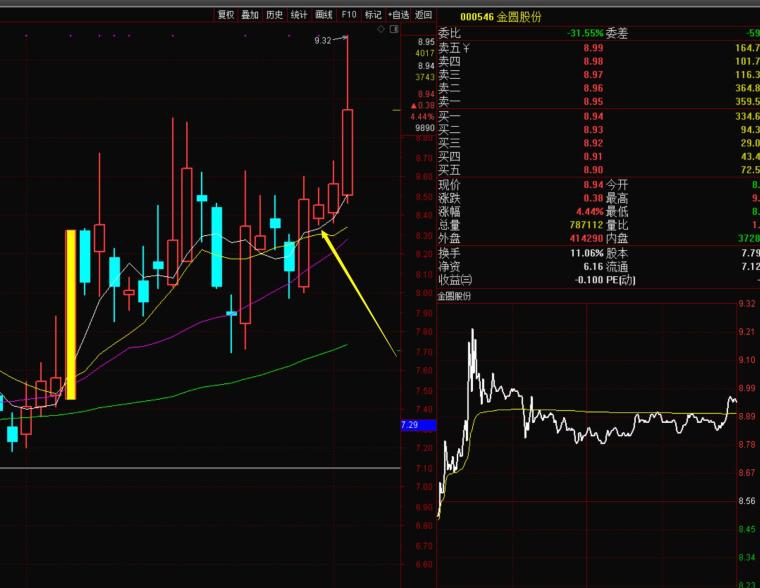Click the latest tall red candlestick
The width and height of the screenshot is (760, 588).
[348, 152]
